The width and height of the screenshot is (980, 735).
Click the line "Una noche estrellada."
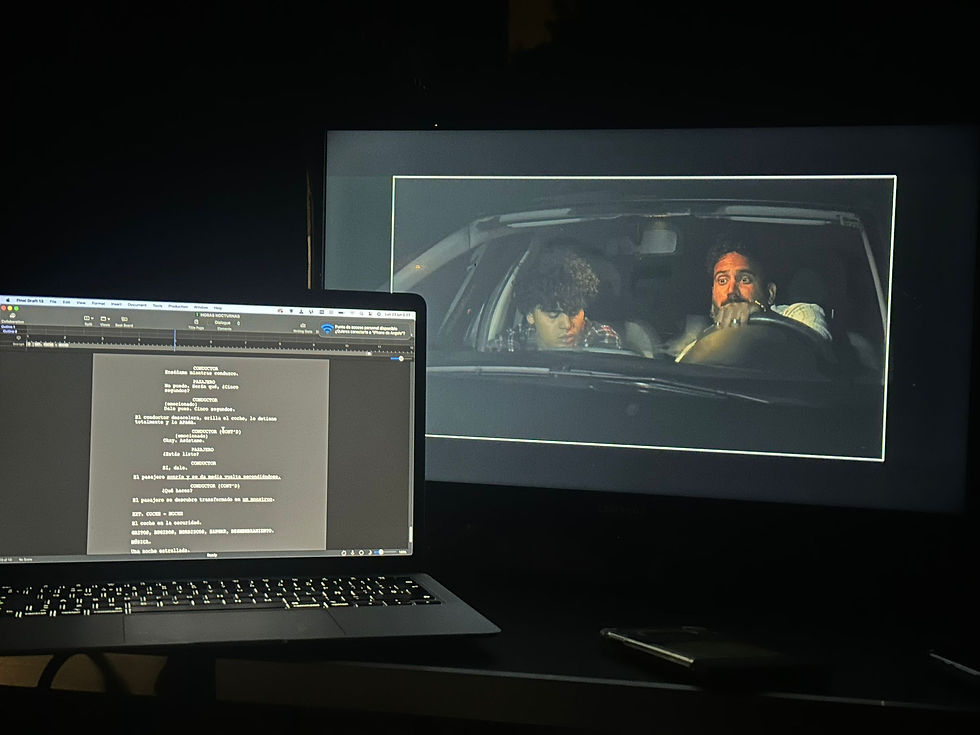tap(161, 551)
